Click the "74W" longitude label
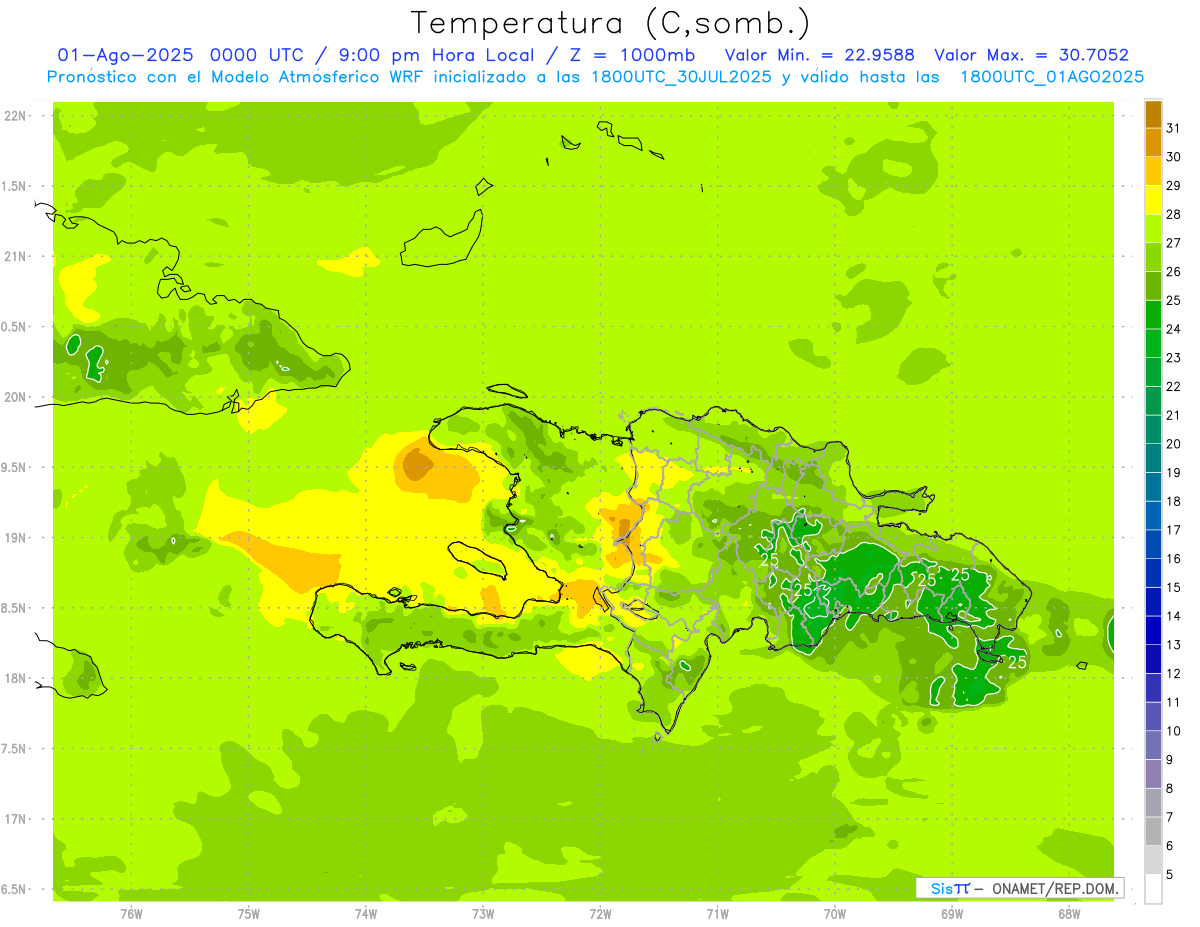This screenshot has width=1200, height=927. (366, 913)
